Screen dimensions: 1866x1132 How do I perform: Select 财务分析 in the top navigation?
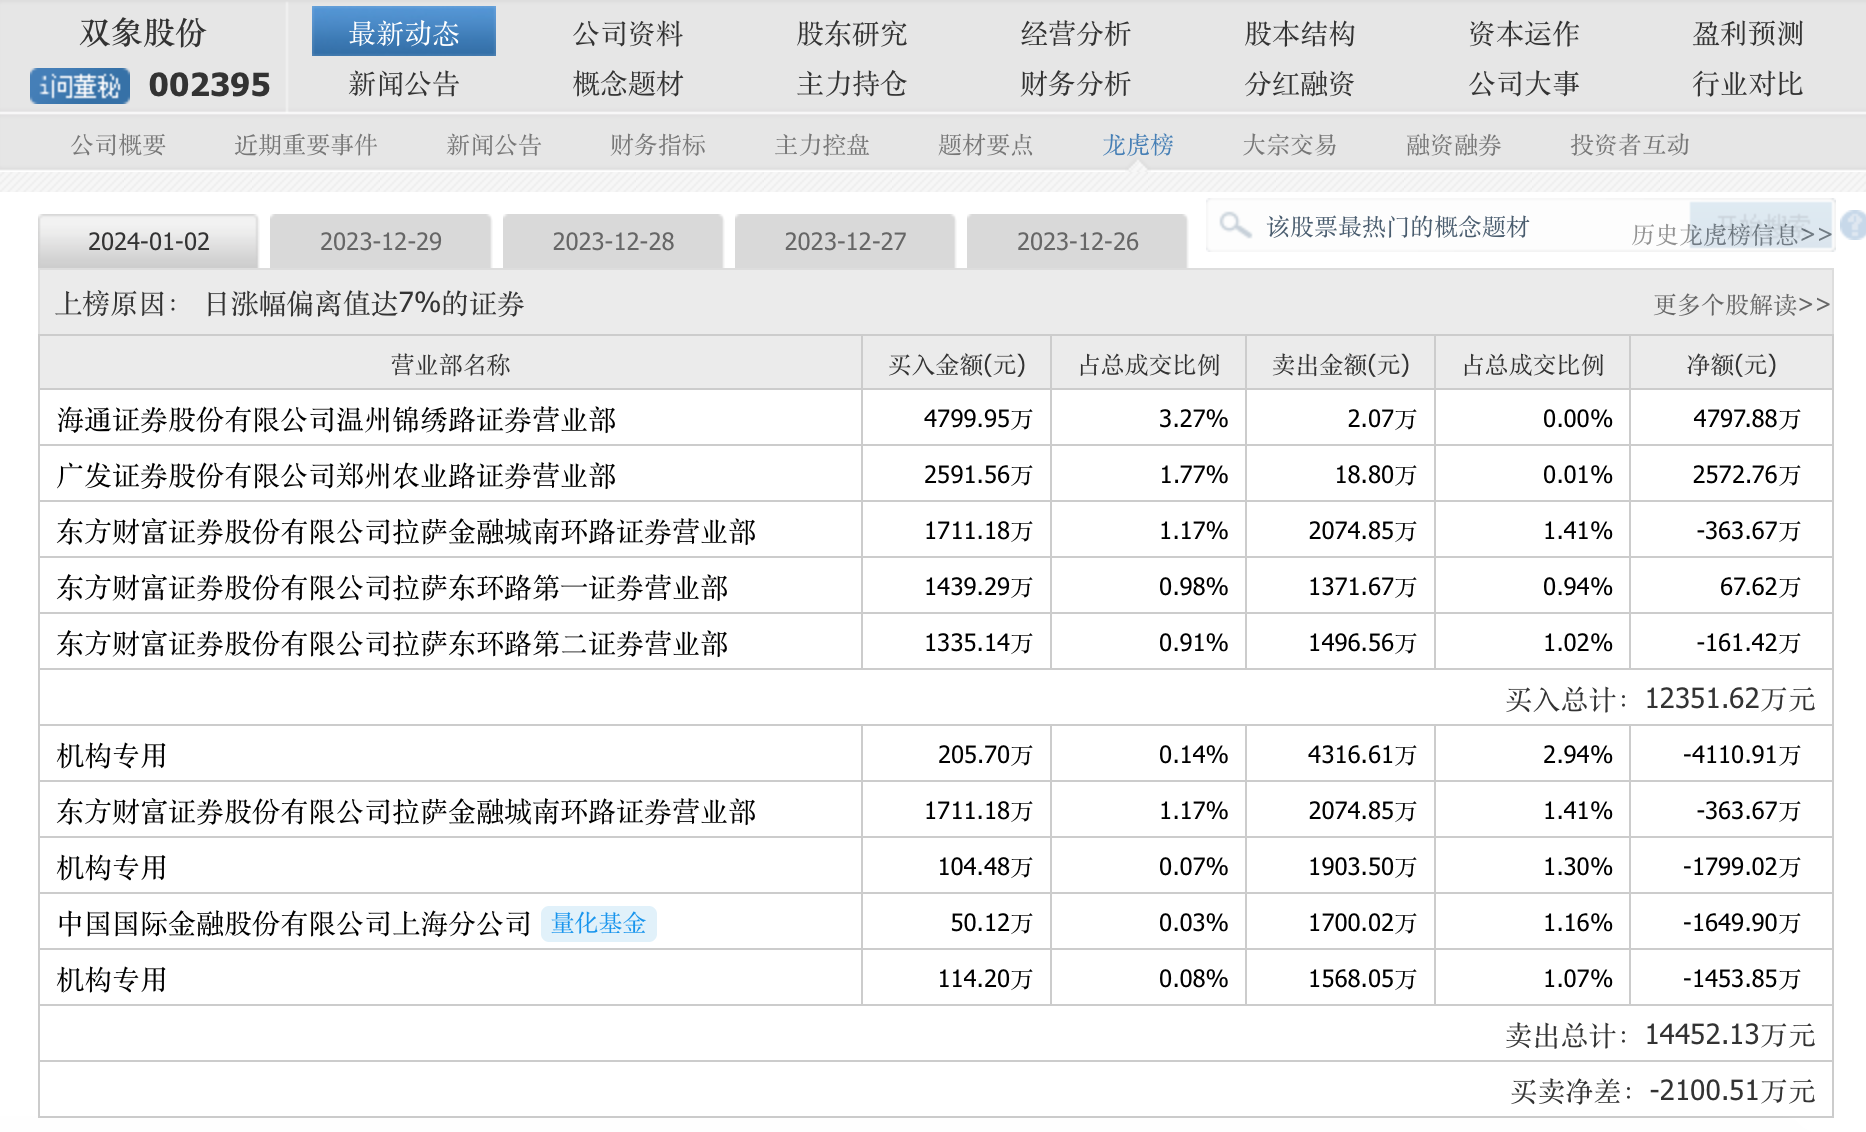coord(1075,84)
